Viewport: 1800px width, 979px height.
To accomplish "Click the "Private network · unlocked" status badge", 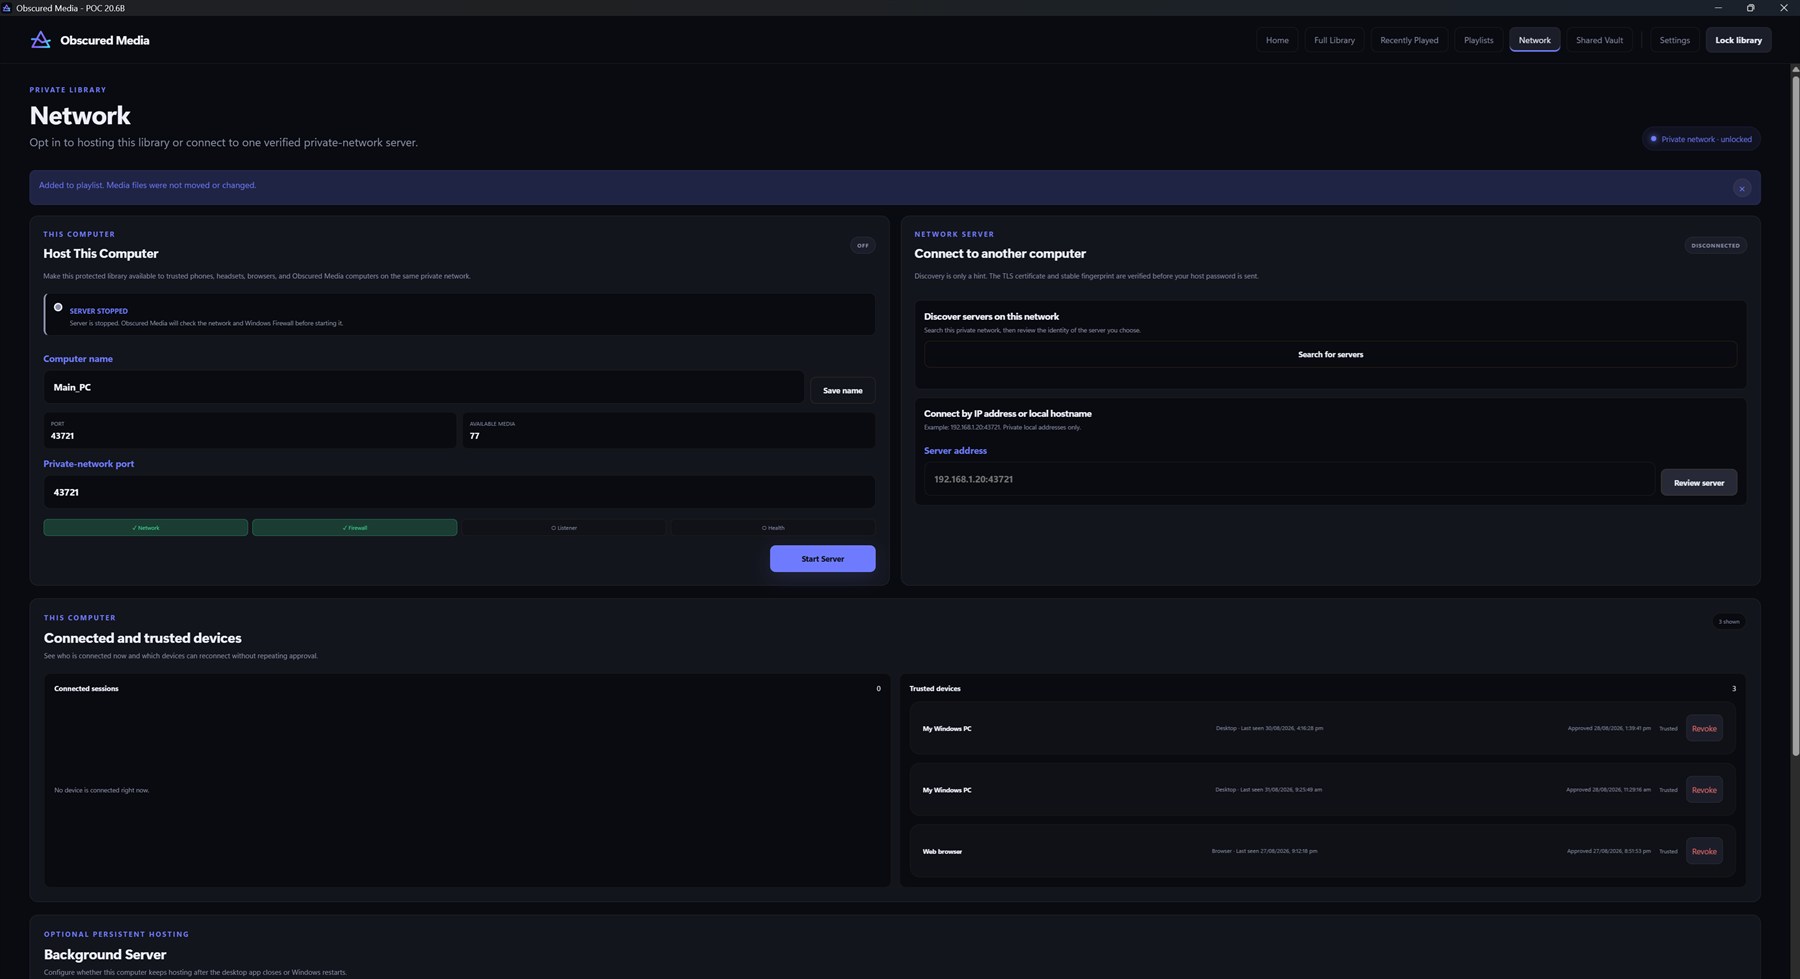I will pos(1701,139).
